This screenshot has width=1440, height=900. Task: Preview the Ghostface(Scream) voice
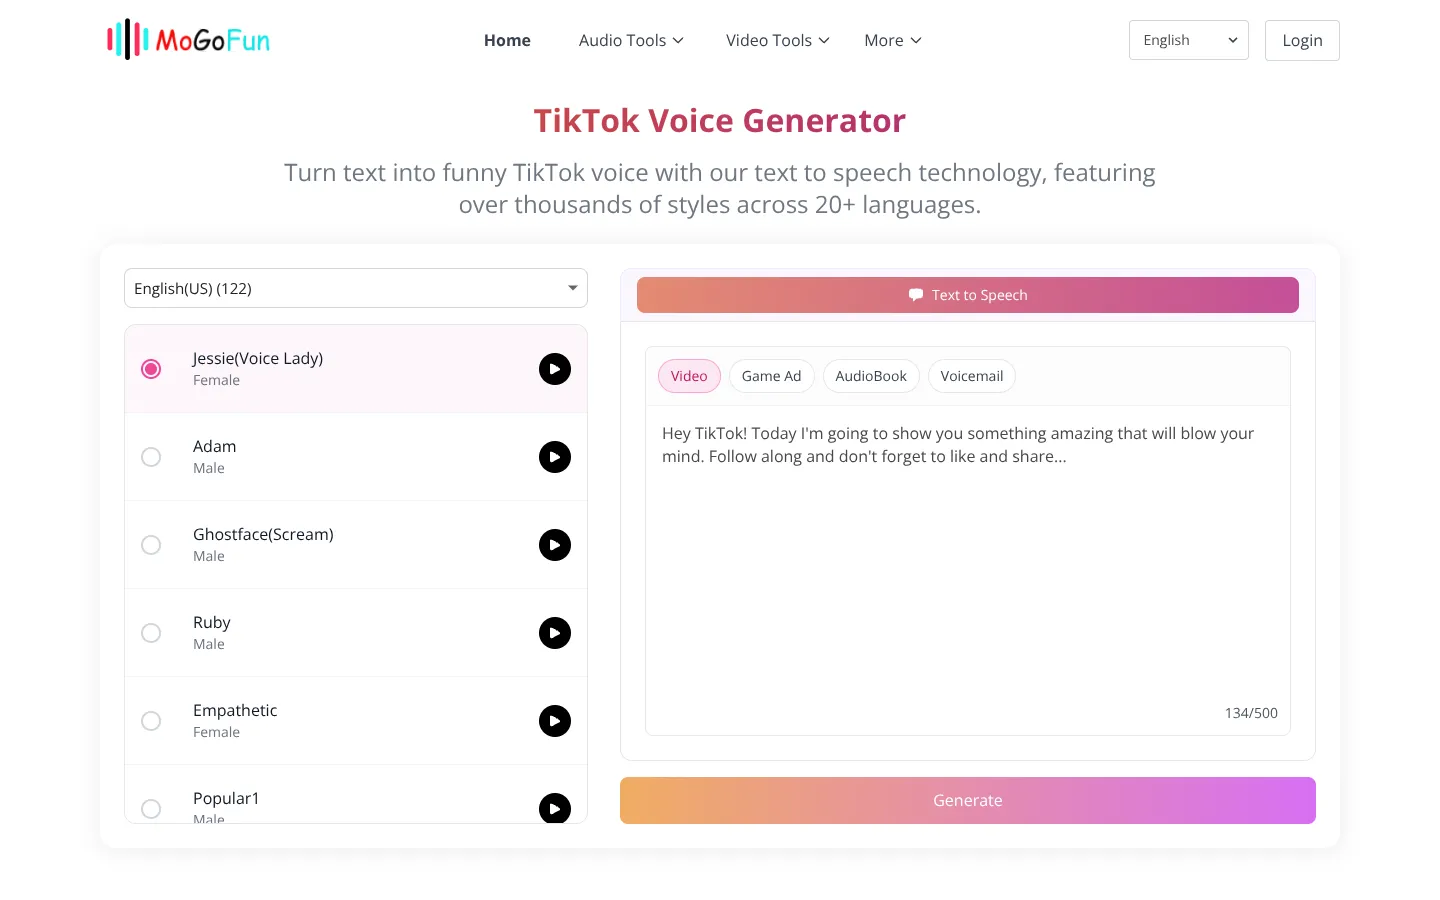(x=555, y=545)
